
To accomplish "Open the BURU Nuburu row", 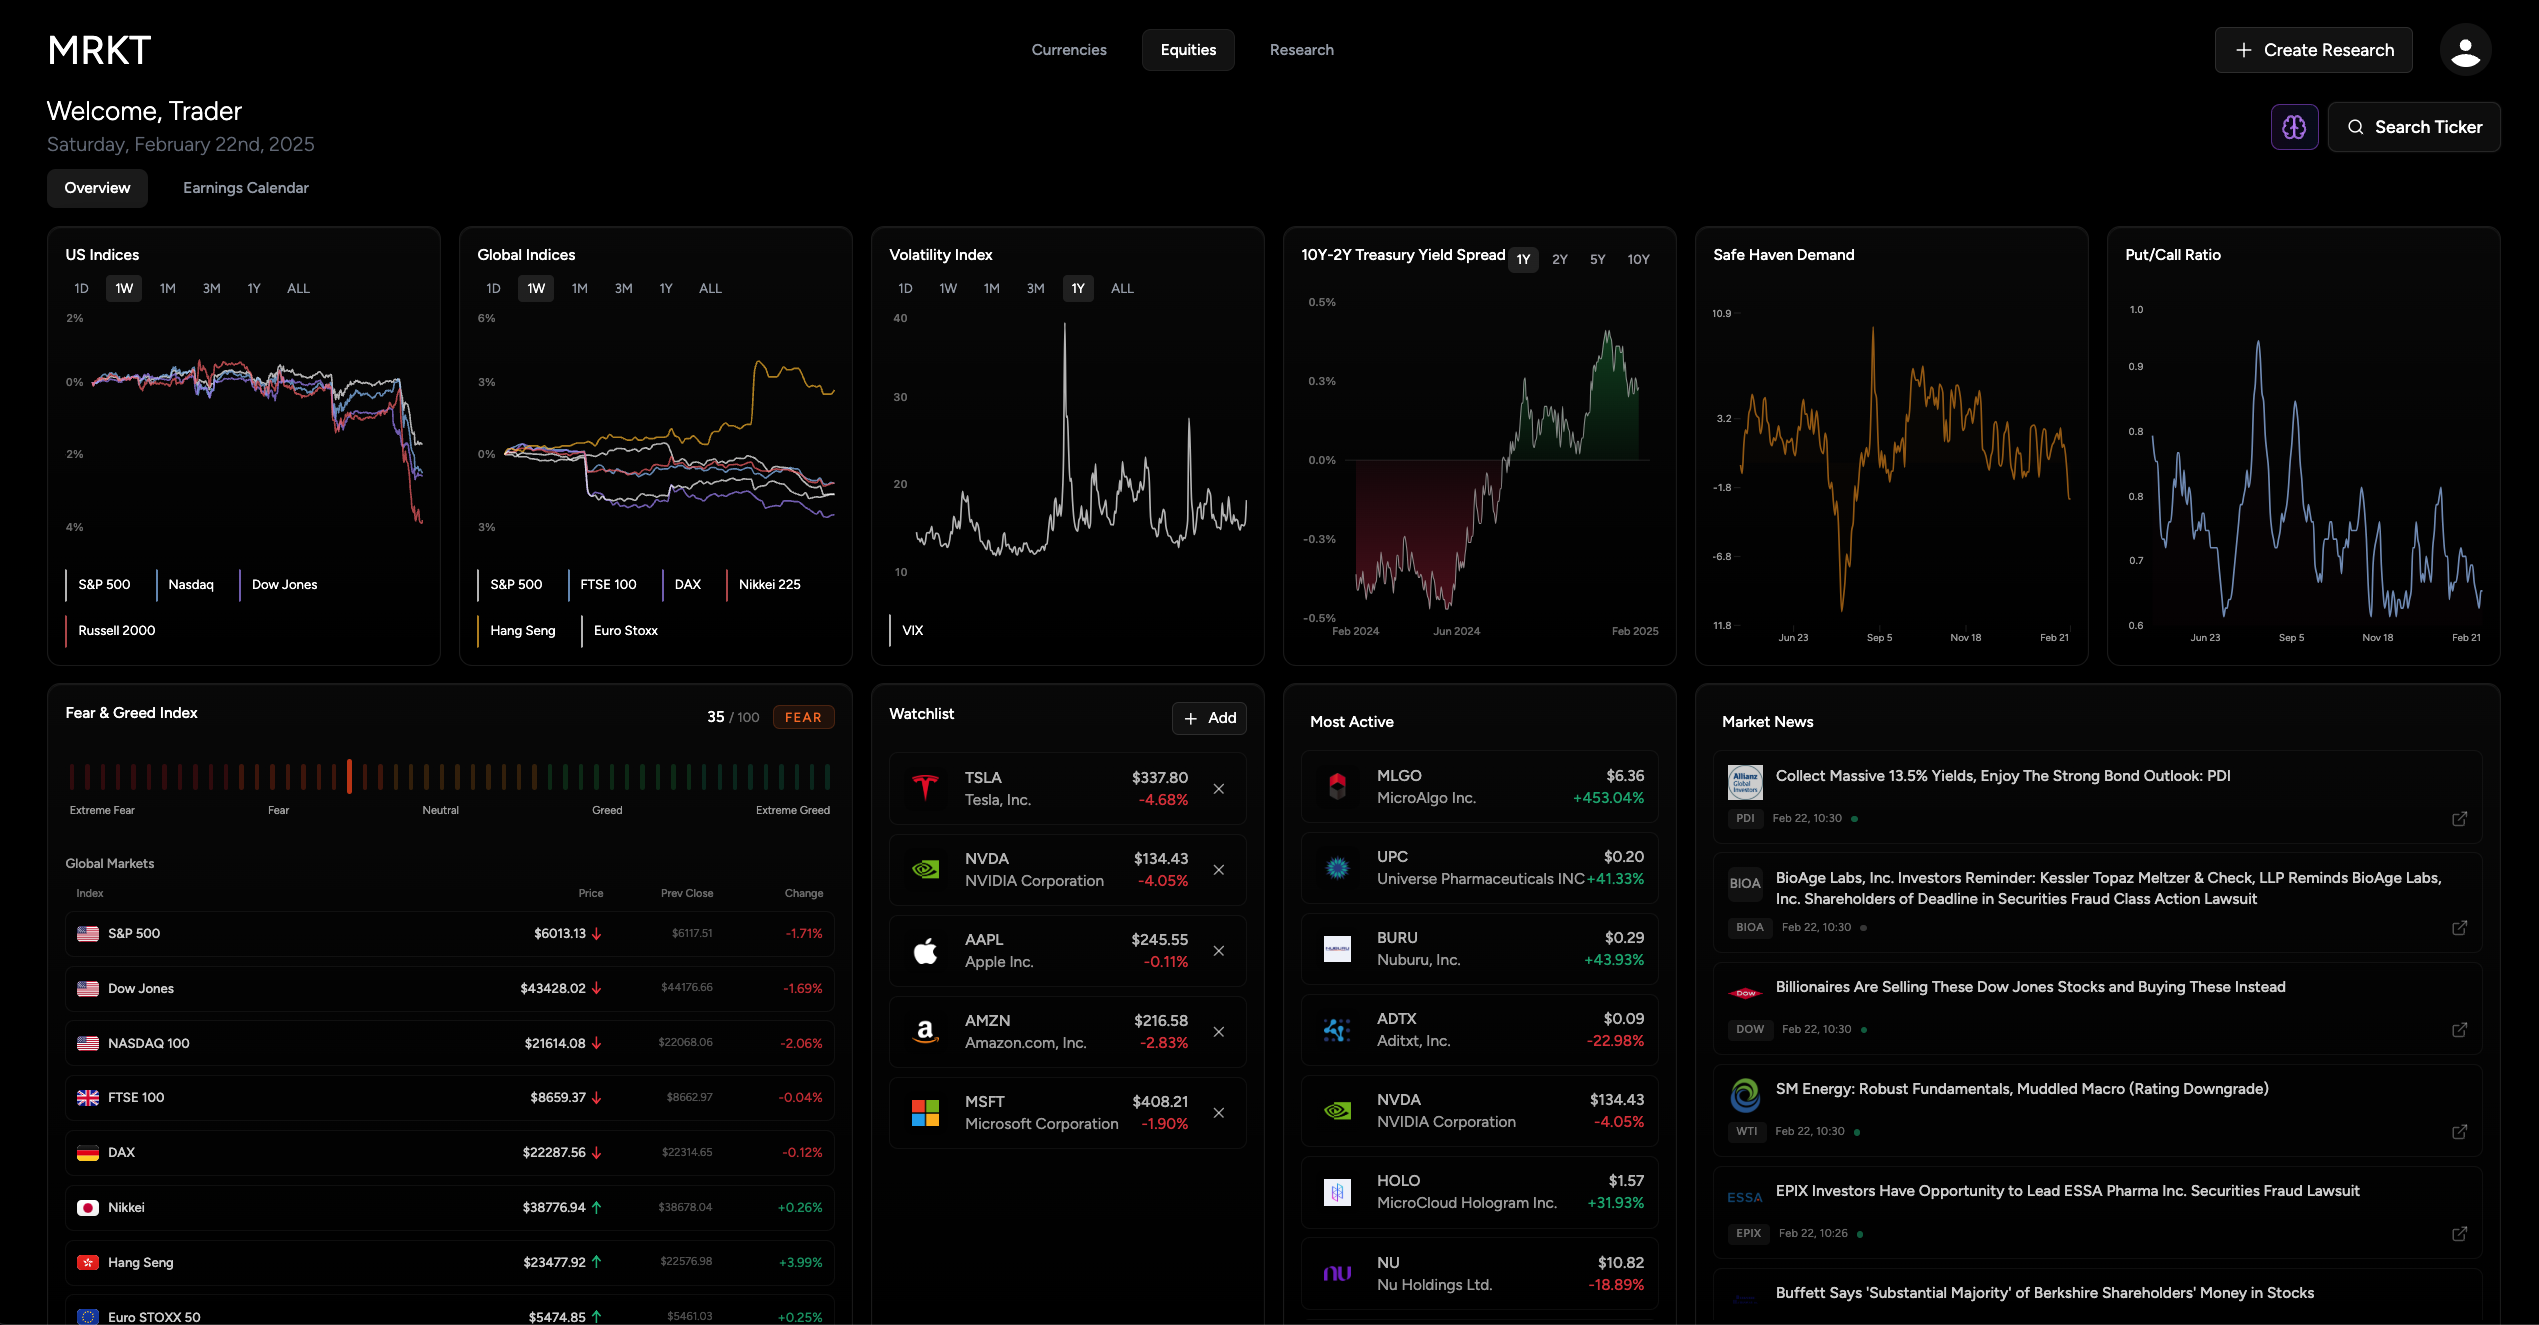I will 1479,949.
